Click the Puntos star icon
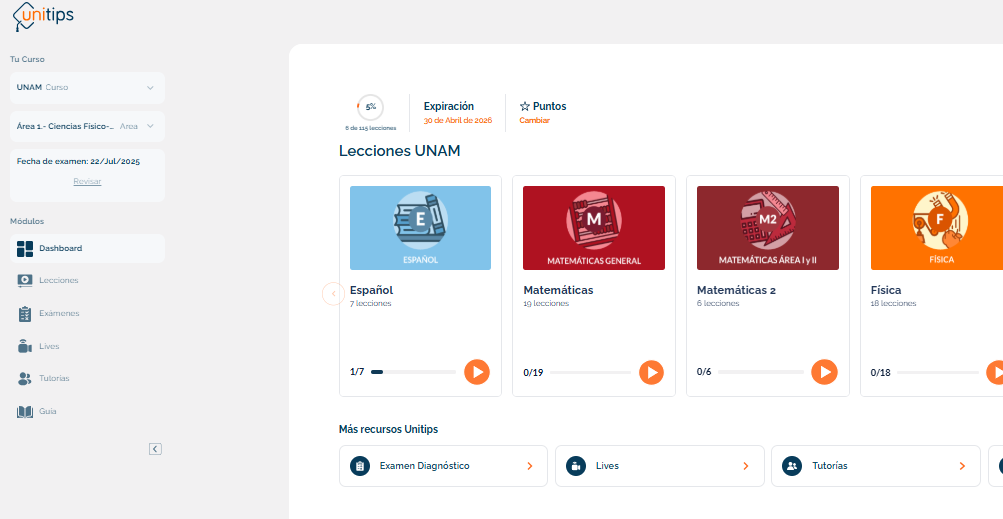1003x519 pixels. point(525,106)
